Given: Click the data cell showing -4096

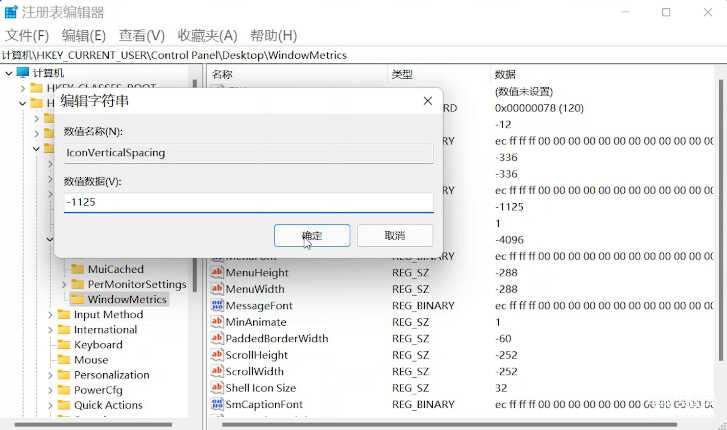Looking at the screenshot, I should tap(509, 239).
